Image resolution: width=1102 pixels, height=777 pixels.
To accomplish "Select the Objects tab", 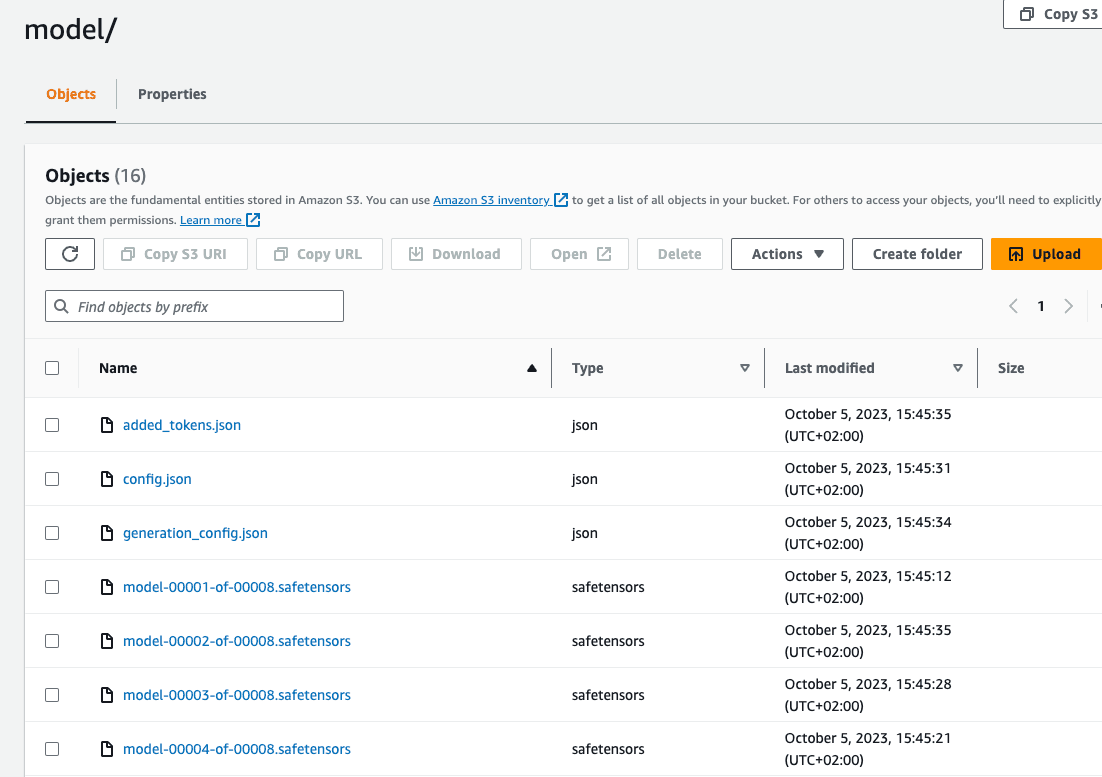I will (x=71, y=94).
